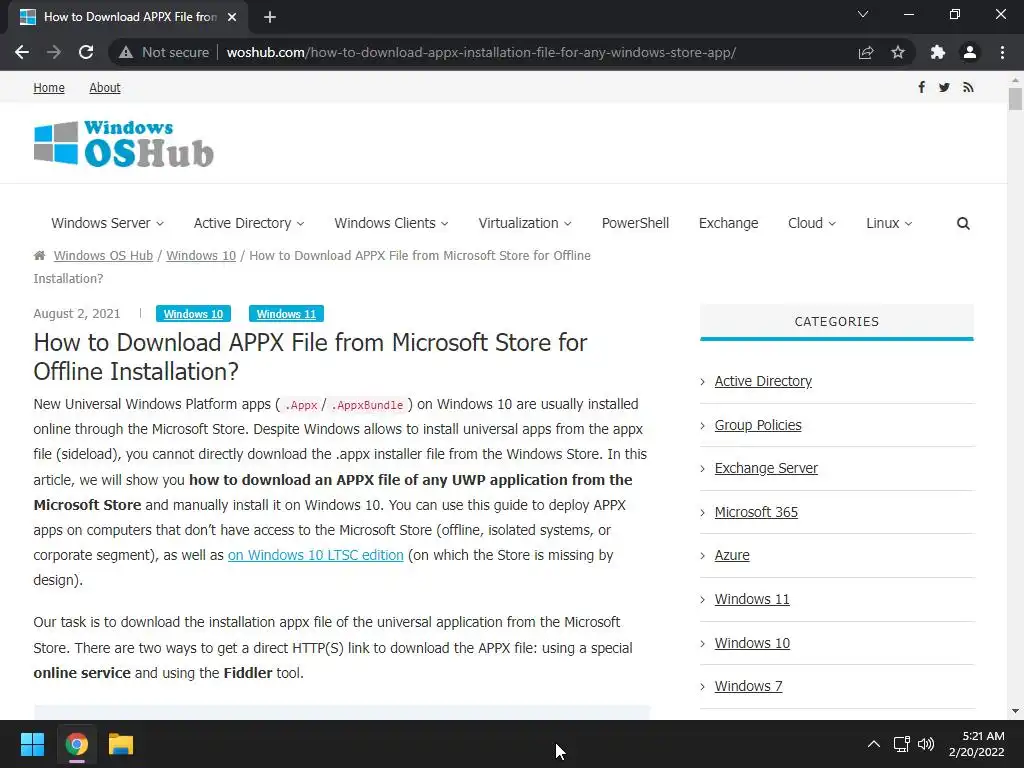The width and height of the screenshot is (1024, 768).
Task: Click the CATEGORIES sidebar heading
Action: coord(837,321)
